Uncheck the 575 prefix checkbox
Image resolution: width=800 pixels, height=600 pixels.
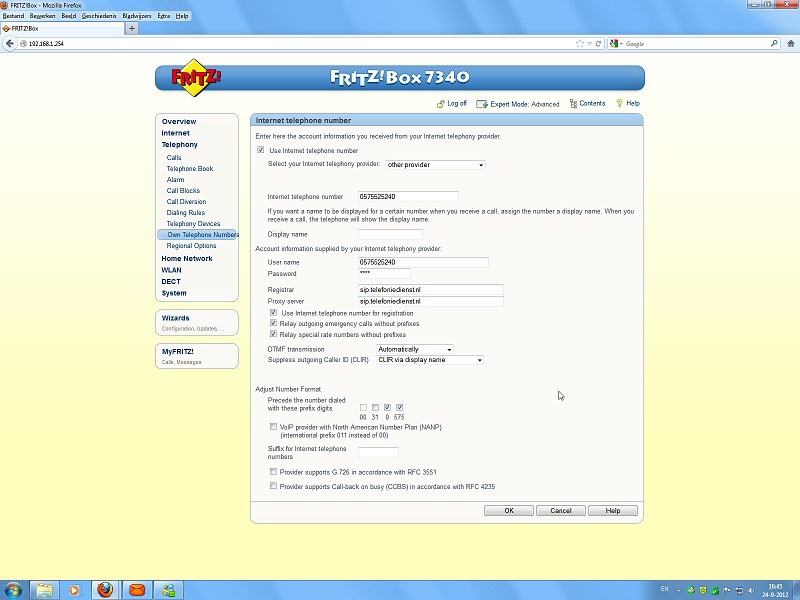[x=399, y=407]
